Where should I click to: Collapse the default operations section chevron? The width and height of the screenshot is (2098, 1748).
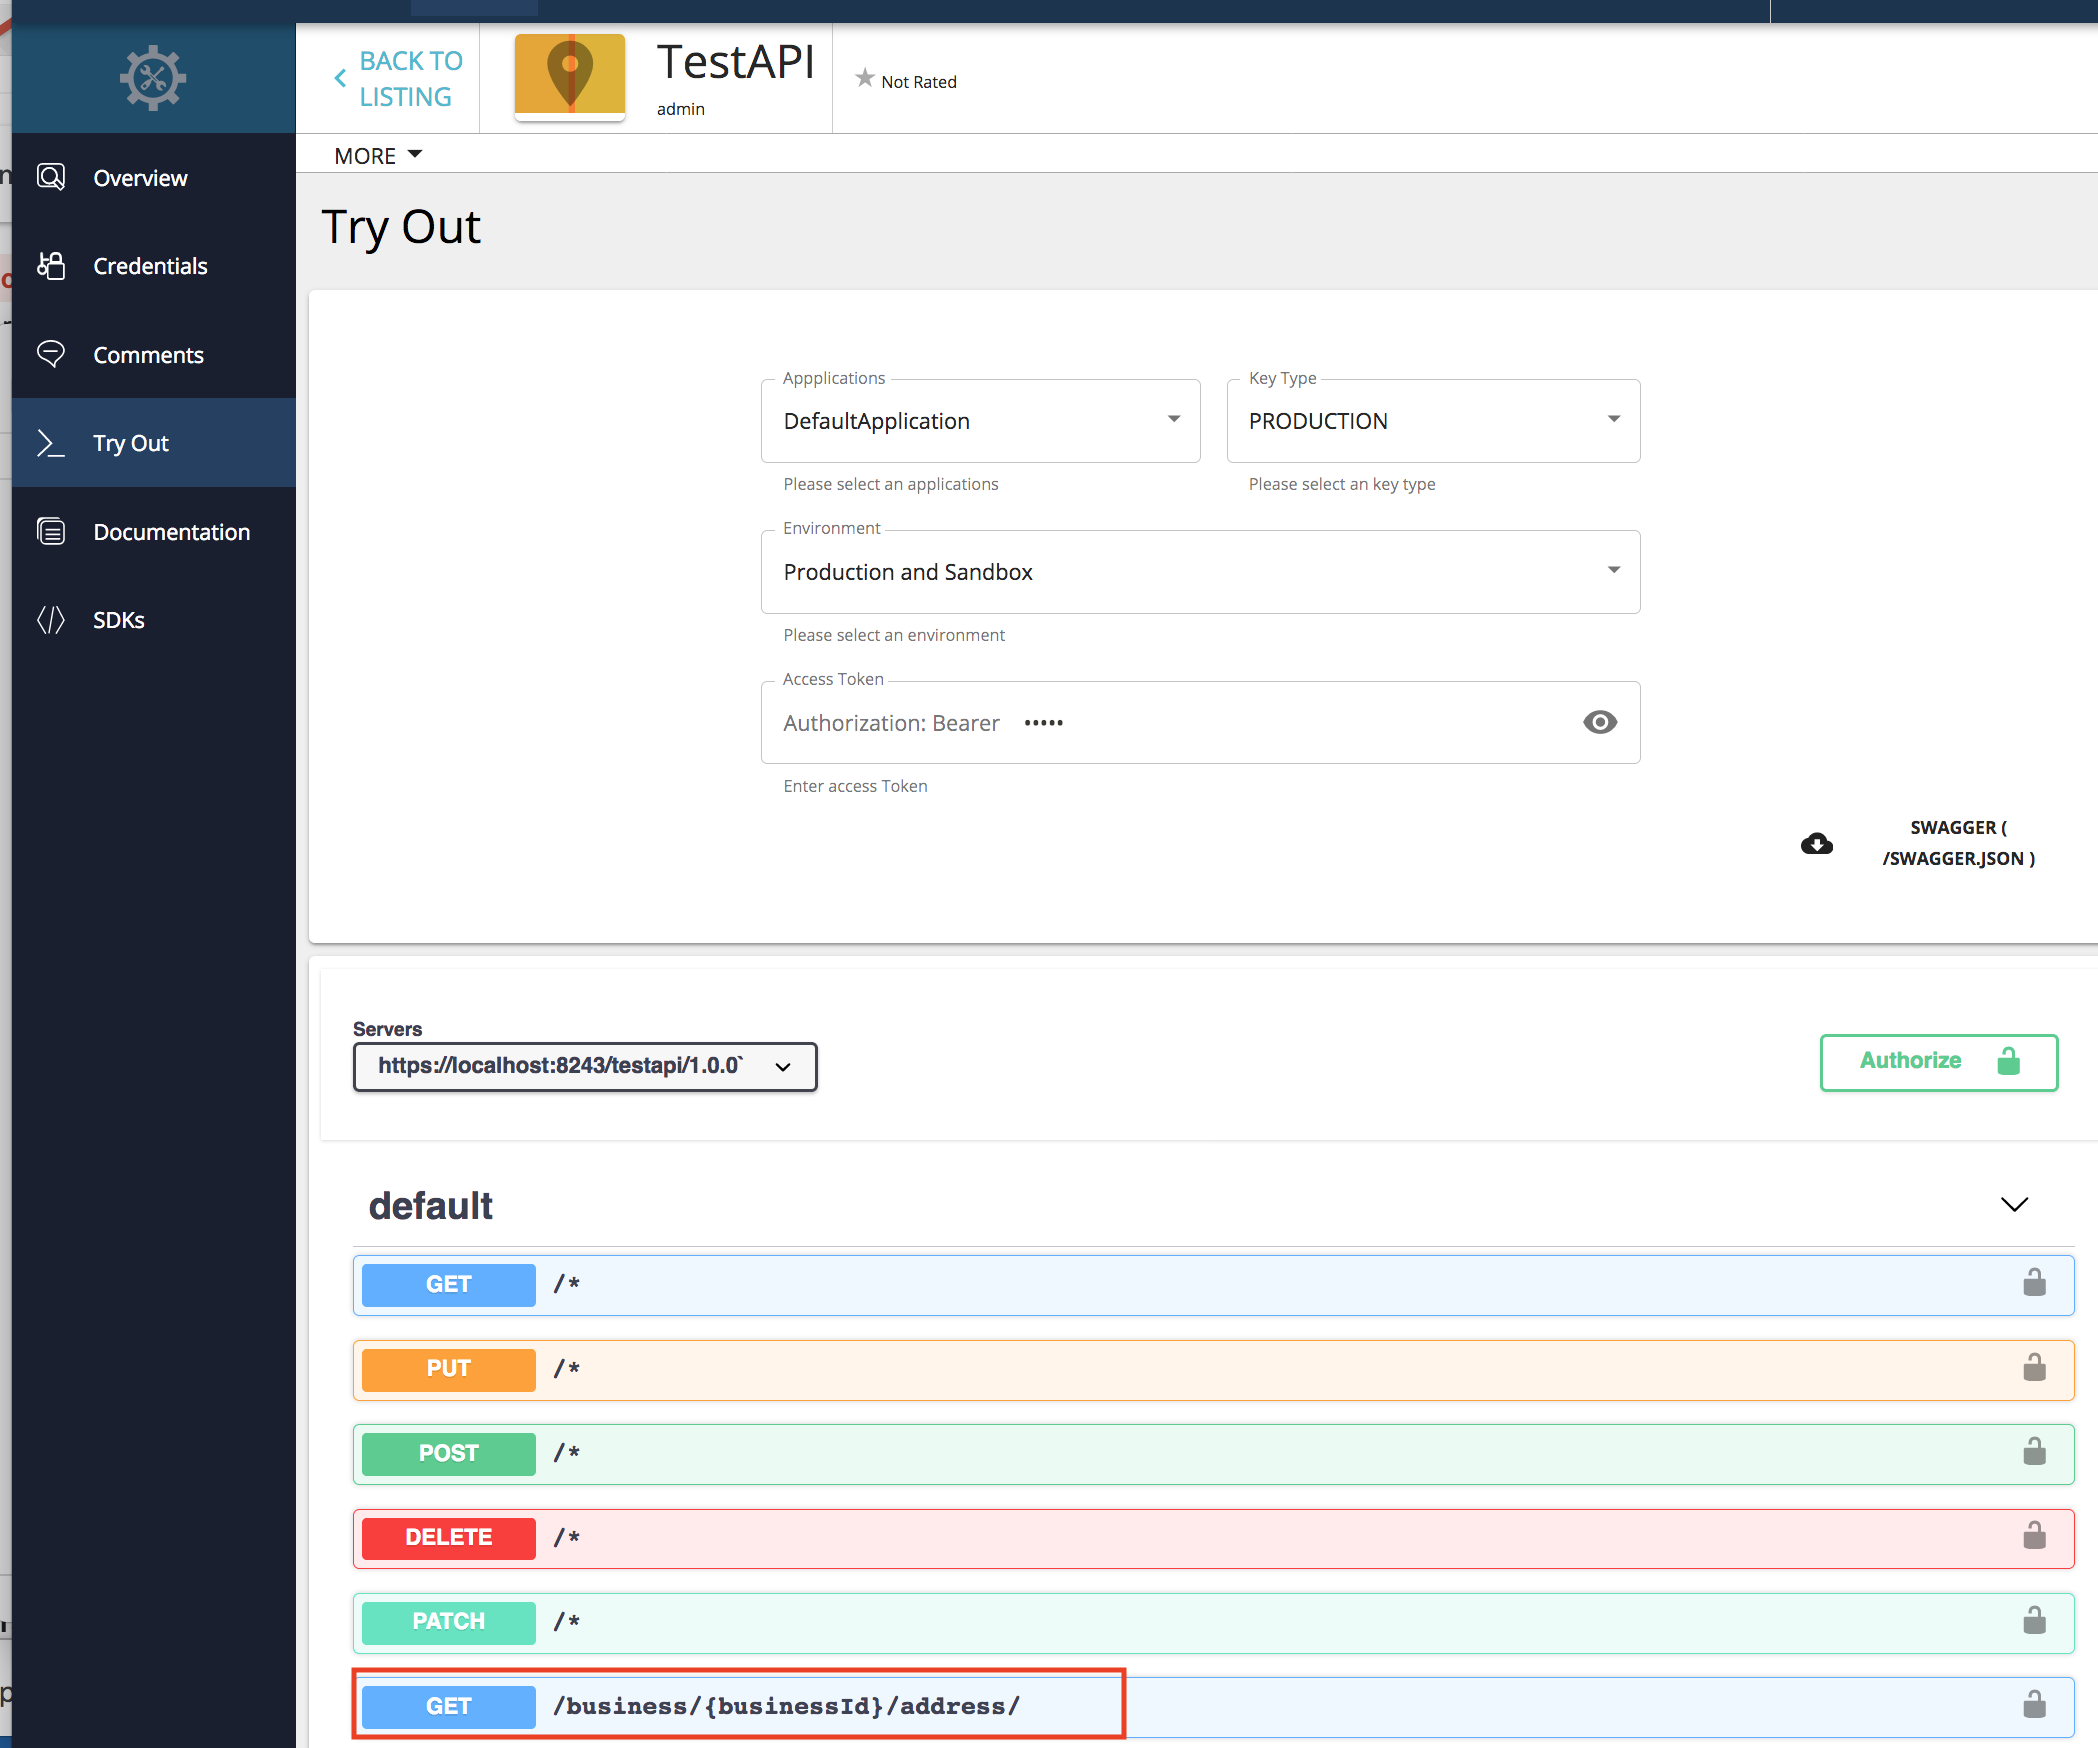(2013, 1205)
